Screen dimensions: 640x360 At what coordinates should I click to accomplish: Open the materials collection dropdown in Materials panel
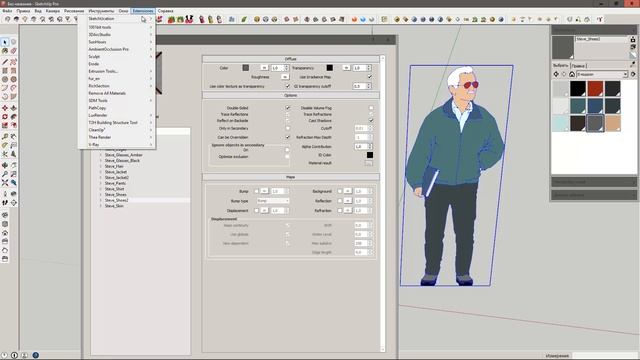coord(602,74)
